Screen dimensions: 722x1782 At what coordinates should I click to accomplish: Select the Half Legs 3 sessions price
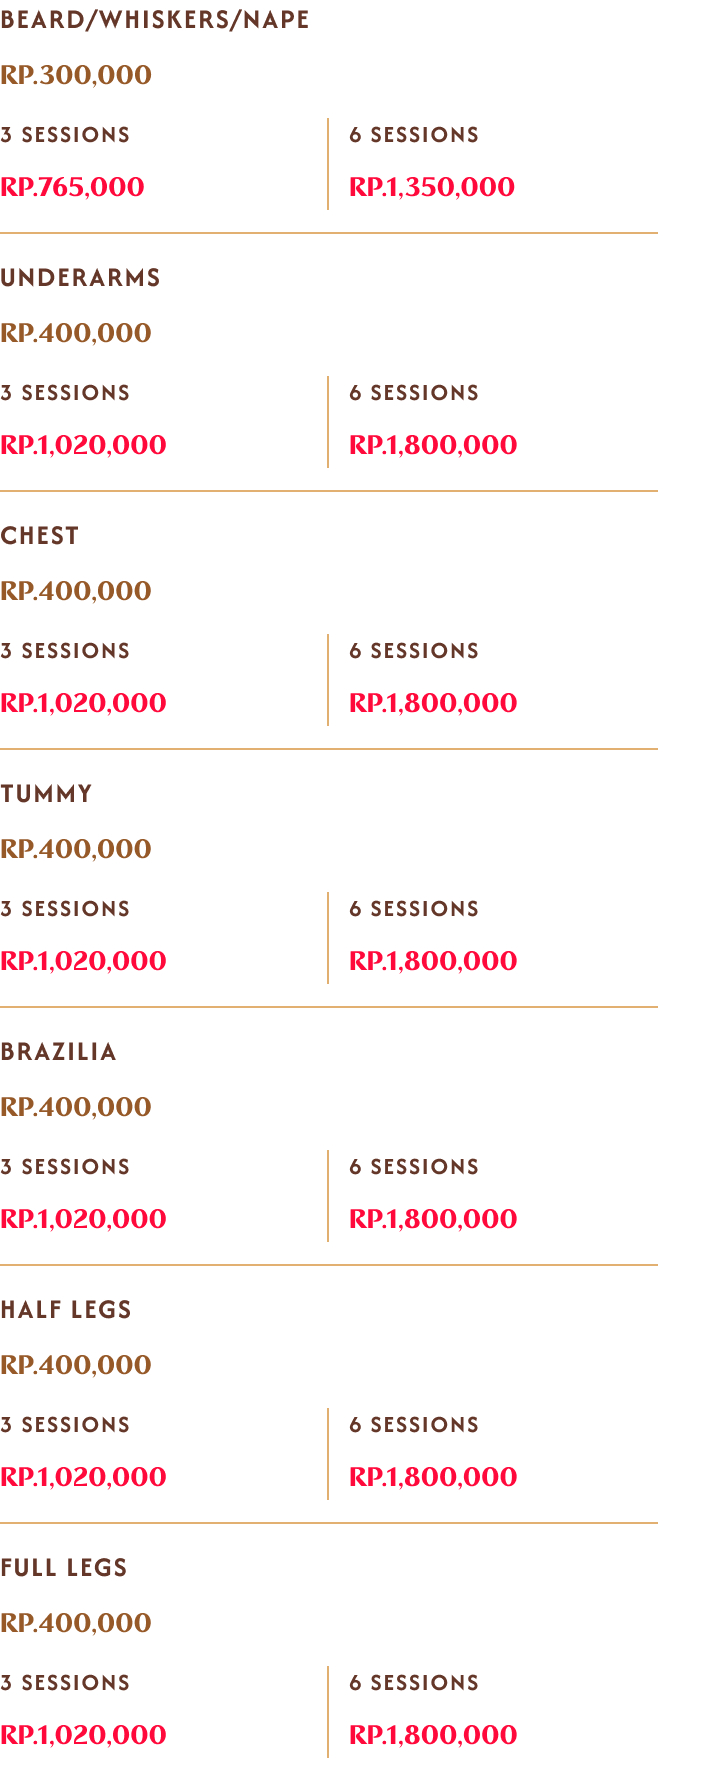click(83, 1477)
